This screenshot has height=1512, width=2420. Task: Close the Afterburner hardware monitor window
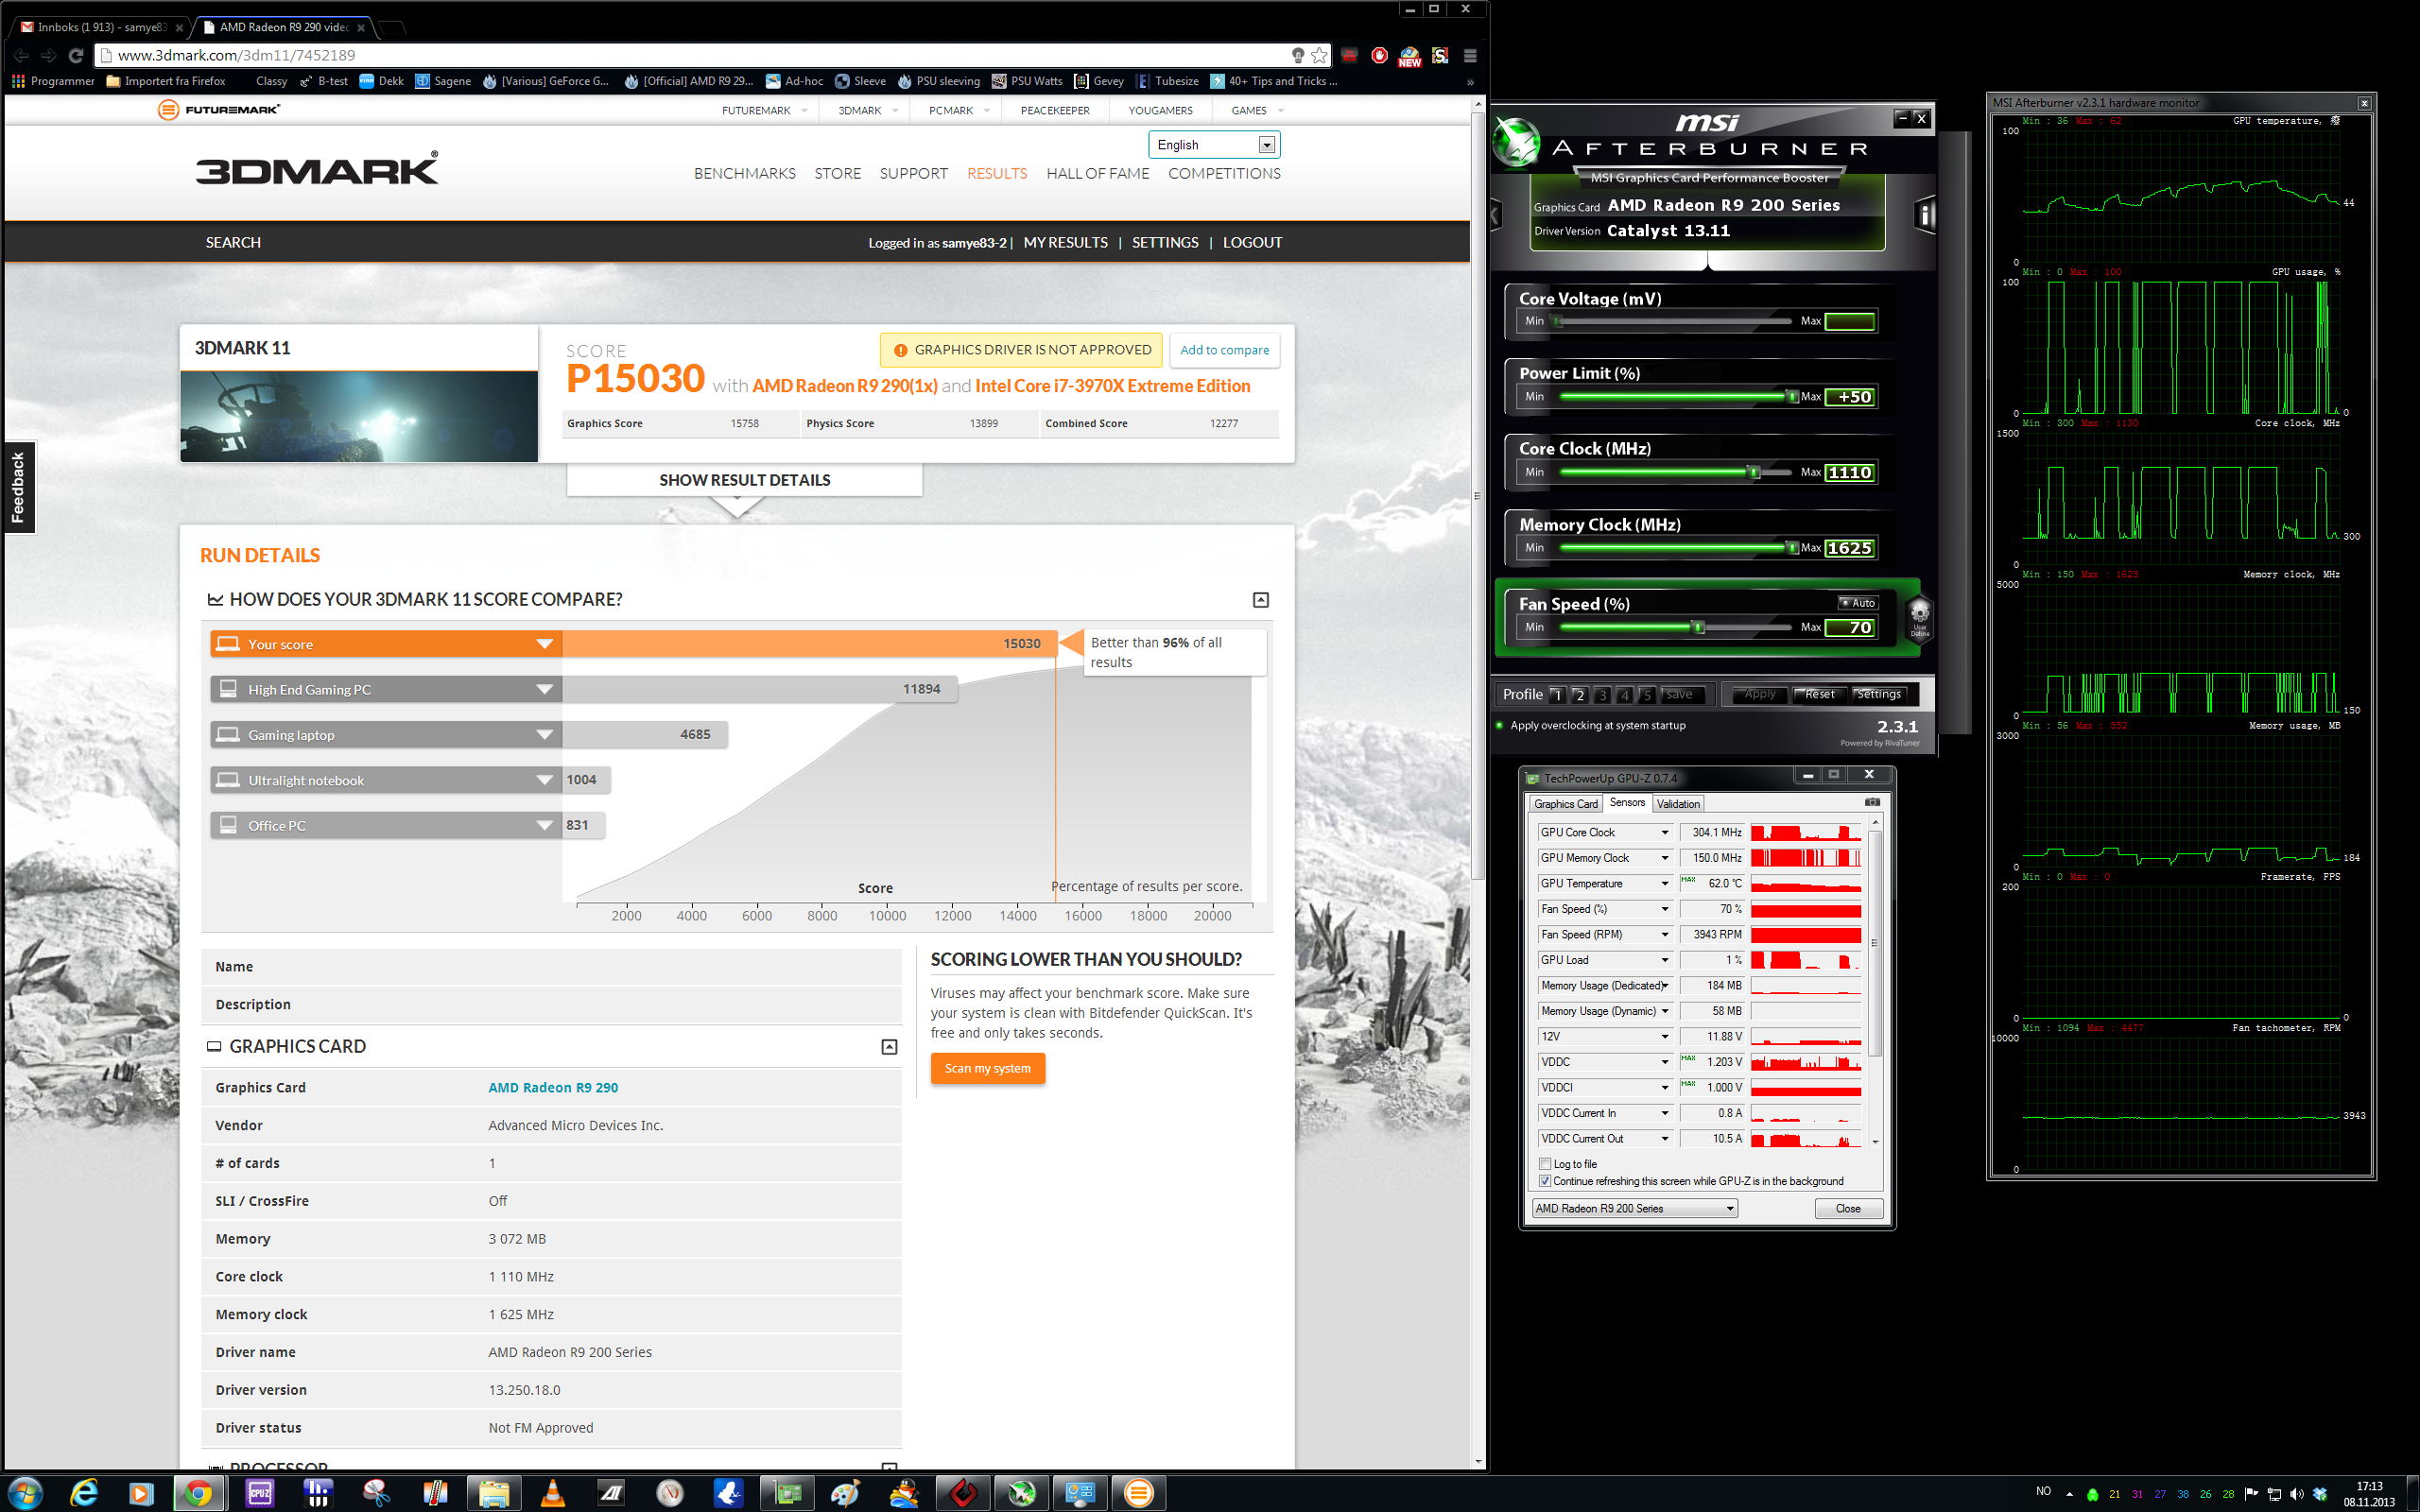pyautogui.click(x=2364, y=103)
